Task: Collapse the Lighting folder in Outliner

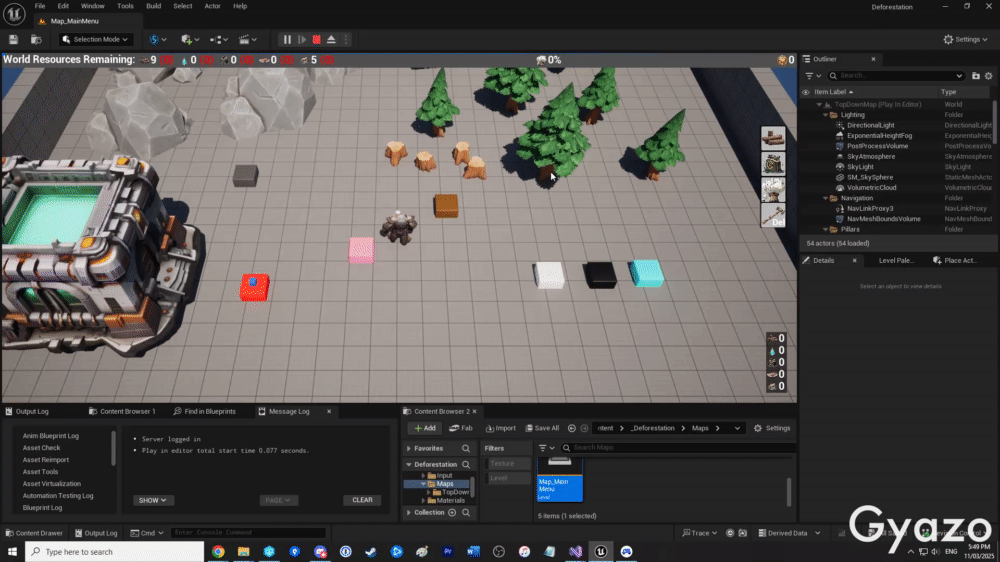Action: [827, 114]
